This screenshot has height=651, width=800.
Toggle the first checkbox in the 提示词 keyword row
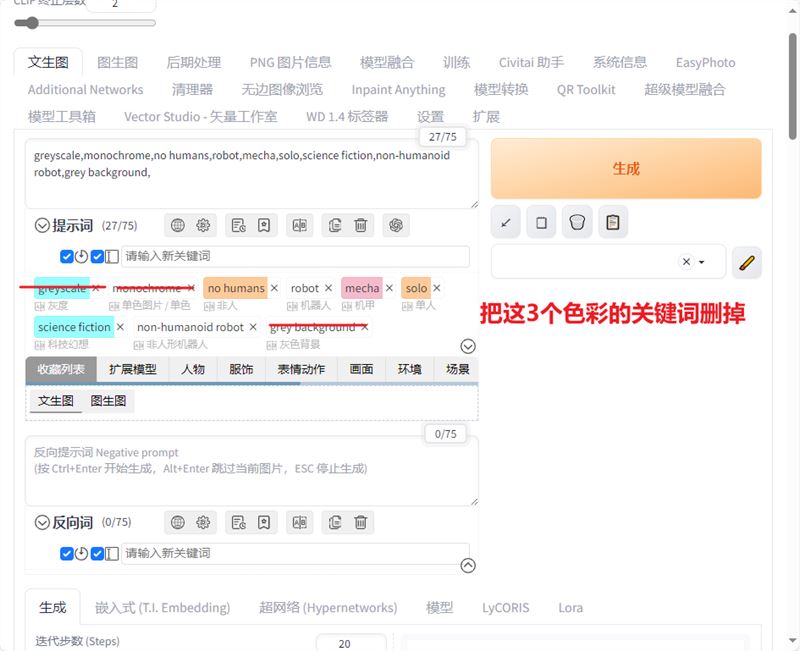click(x=66, y=256)
